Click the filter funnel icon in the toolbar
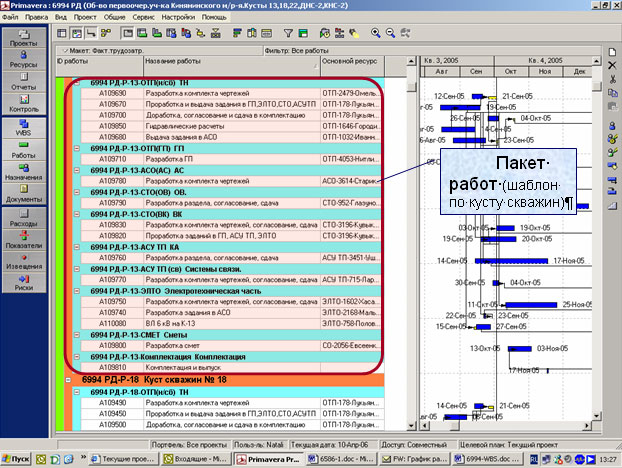 (288, 32)
